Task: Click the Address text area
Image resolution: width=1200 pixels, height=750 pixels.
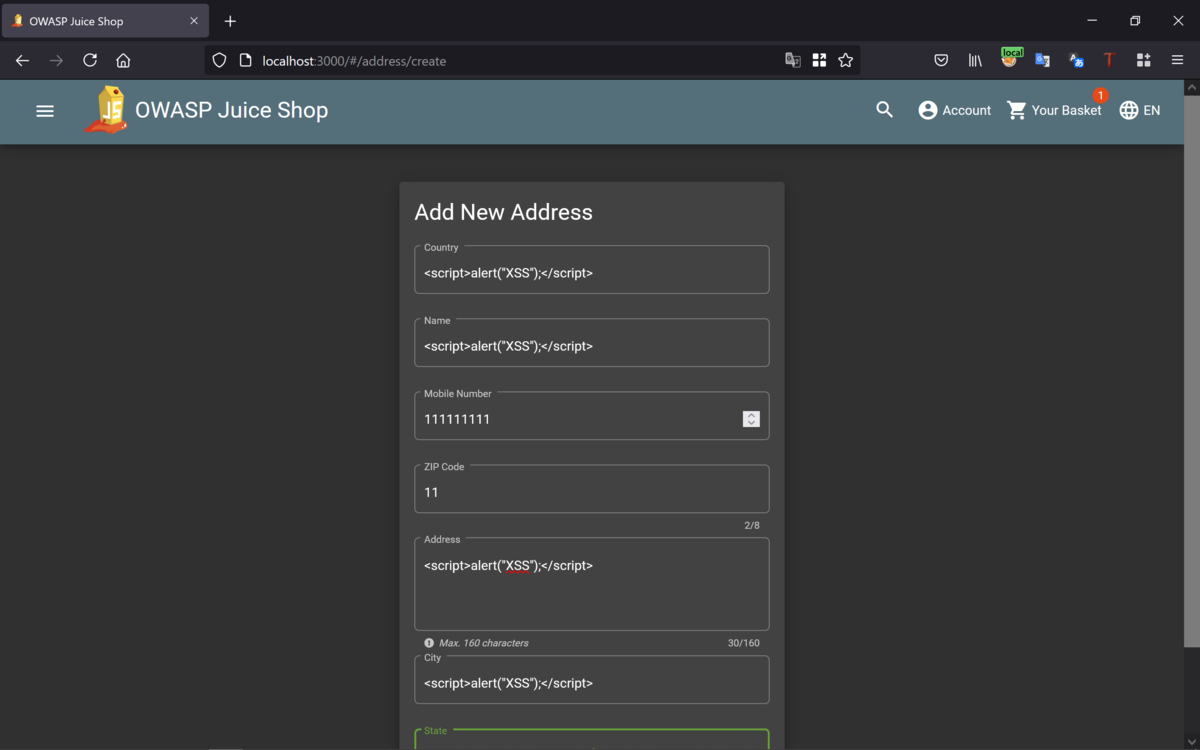Action: click(592, 585)
